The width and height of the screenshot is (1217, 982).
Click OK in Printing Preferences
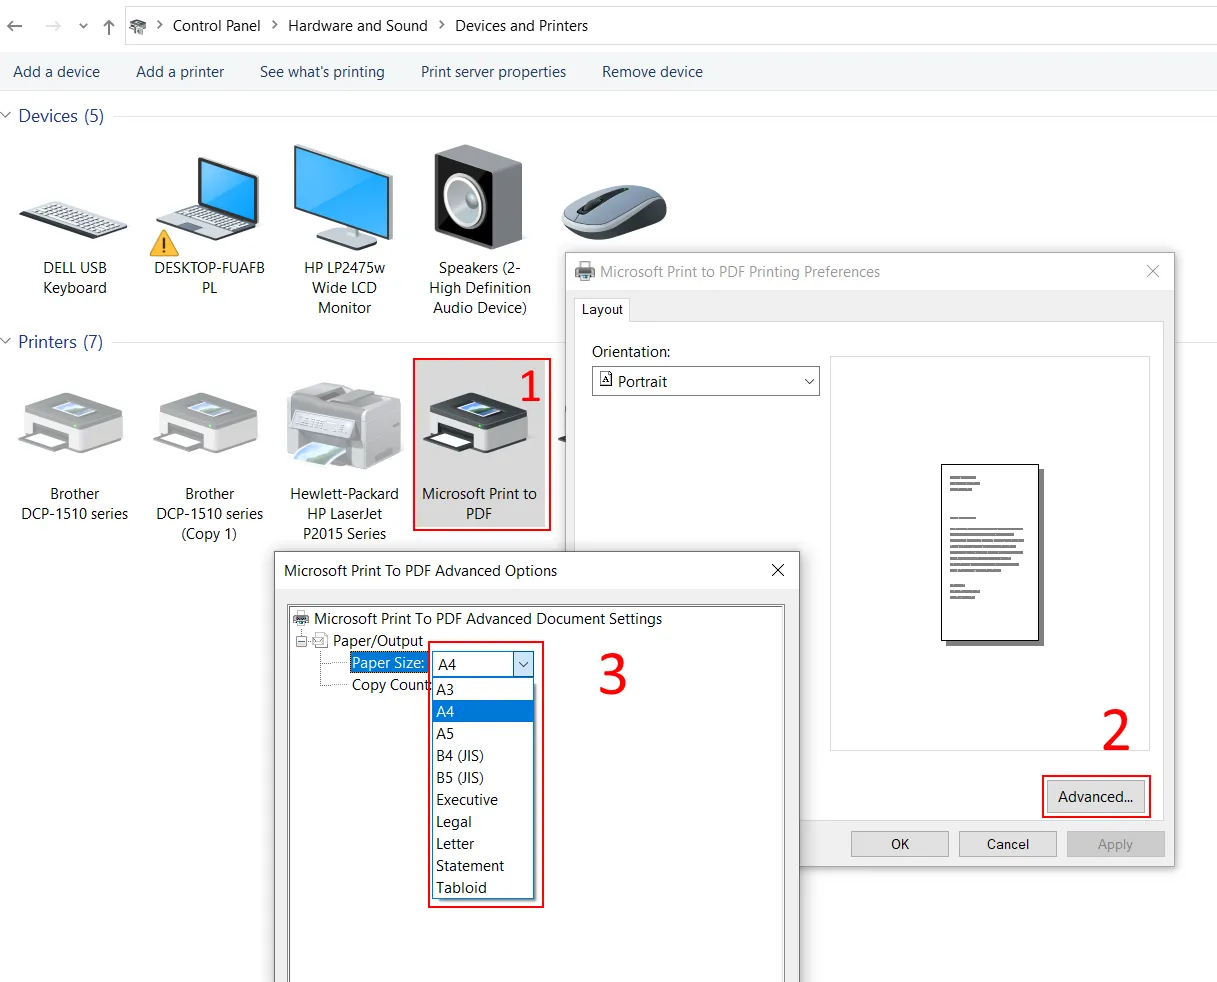tap(900, 844)
